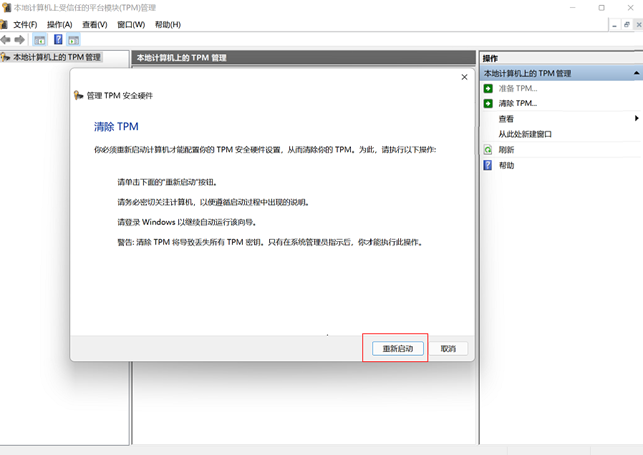Image resolution: width=643 pixels, height=455 pixels.
Task: Click 从此处新建窗口 in actions pane
Action: tap(525, 134)
